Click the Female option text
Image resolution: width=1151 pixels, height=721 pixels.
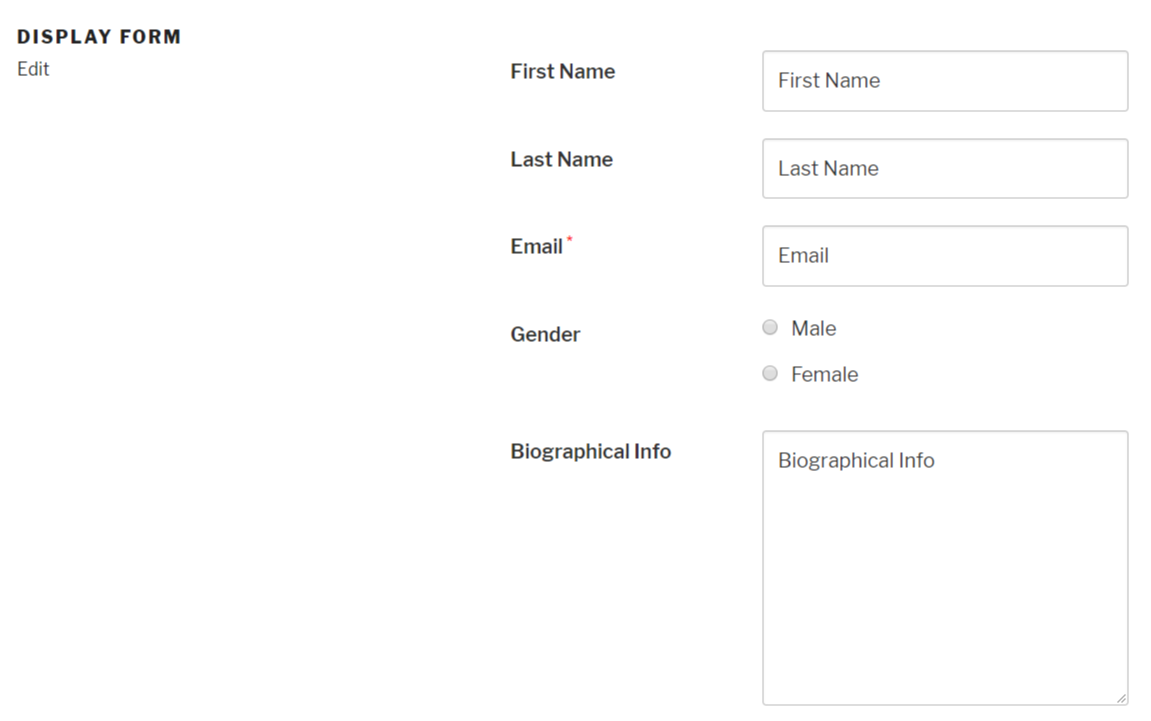(824, 373)
